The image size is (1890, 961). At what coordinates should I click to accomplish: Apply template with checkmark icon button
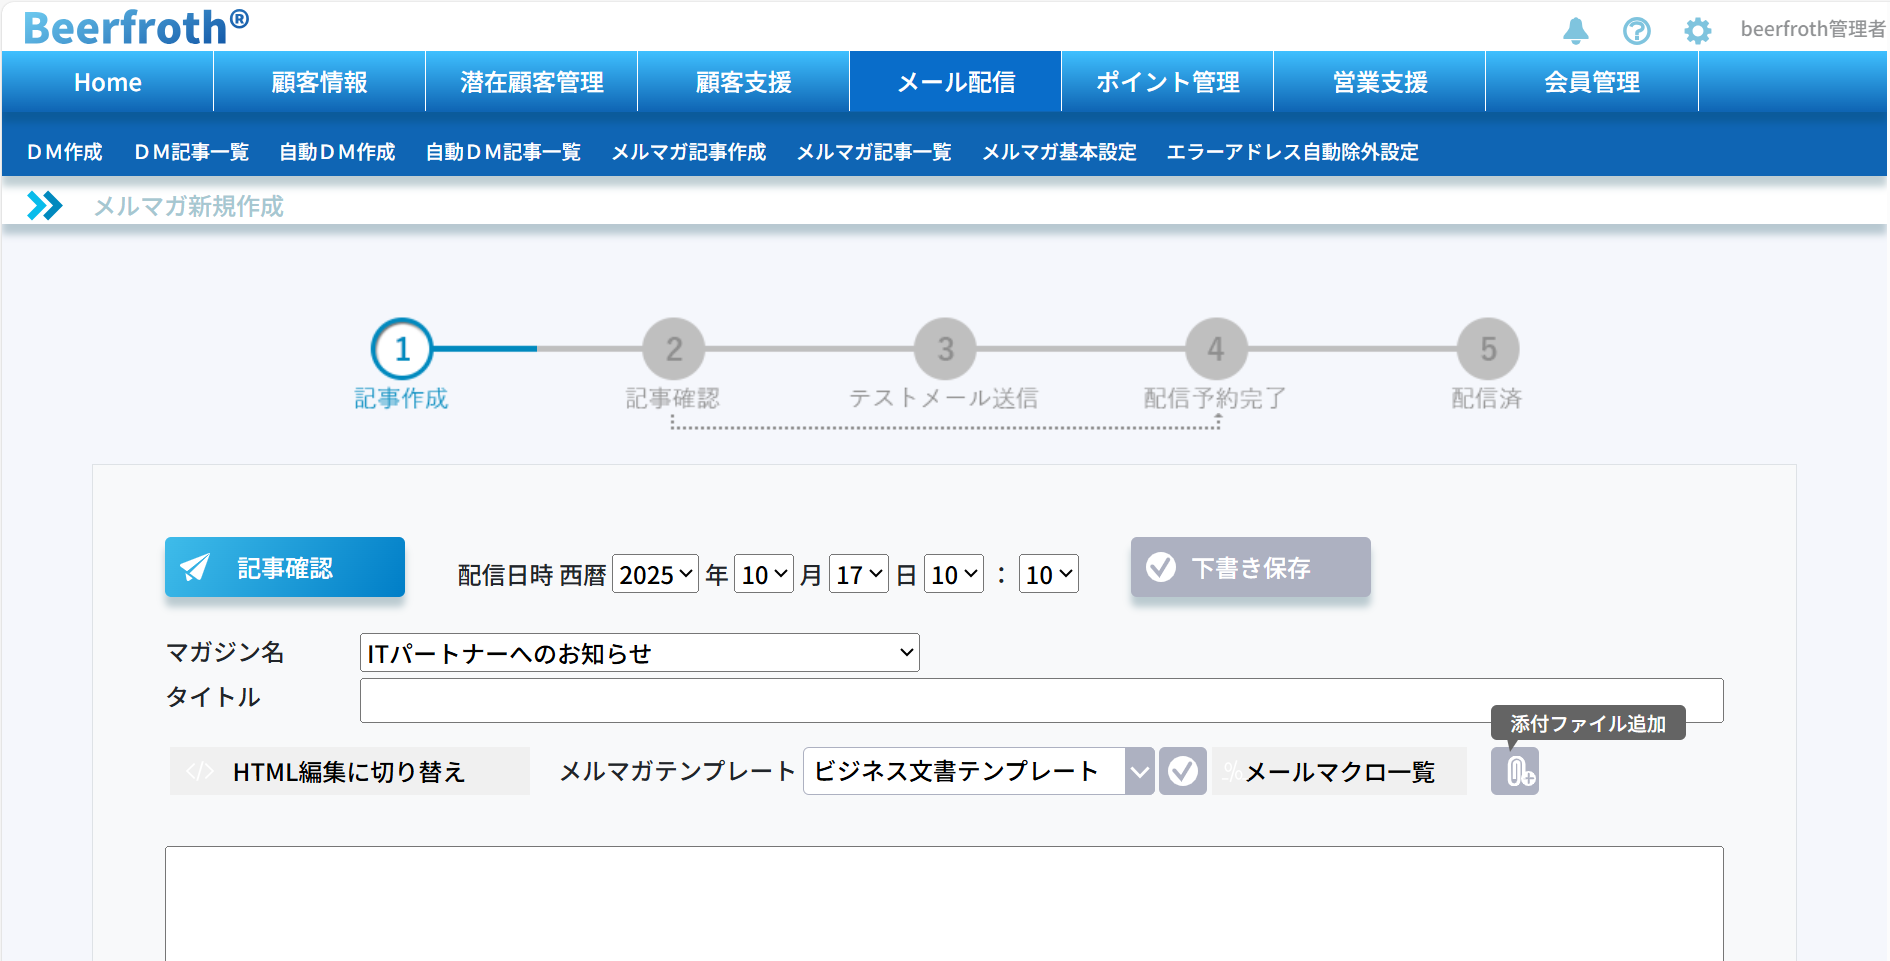click(x=1182, y=771)
